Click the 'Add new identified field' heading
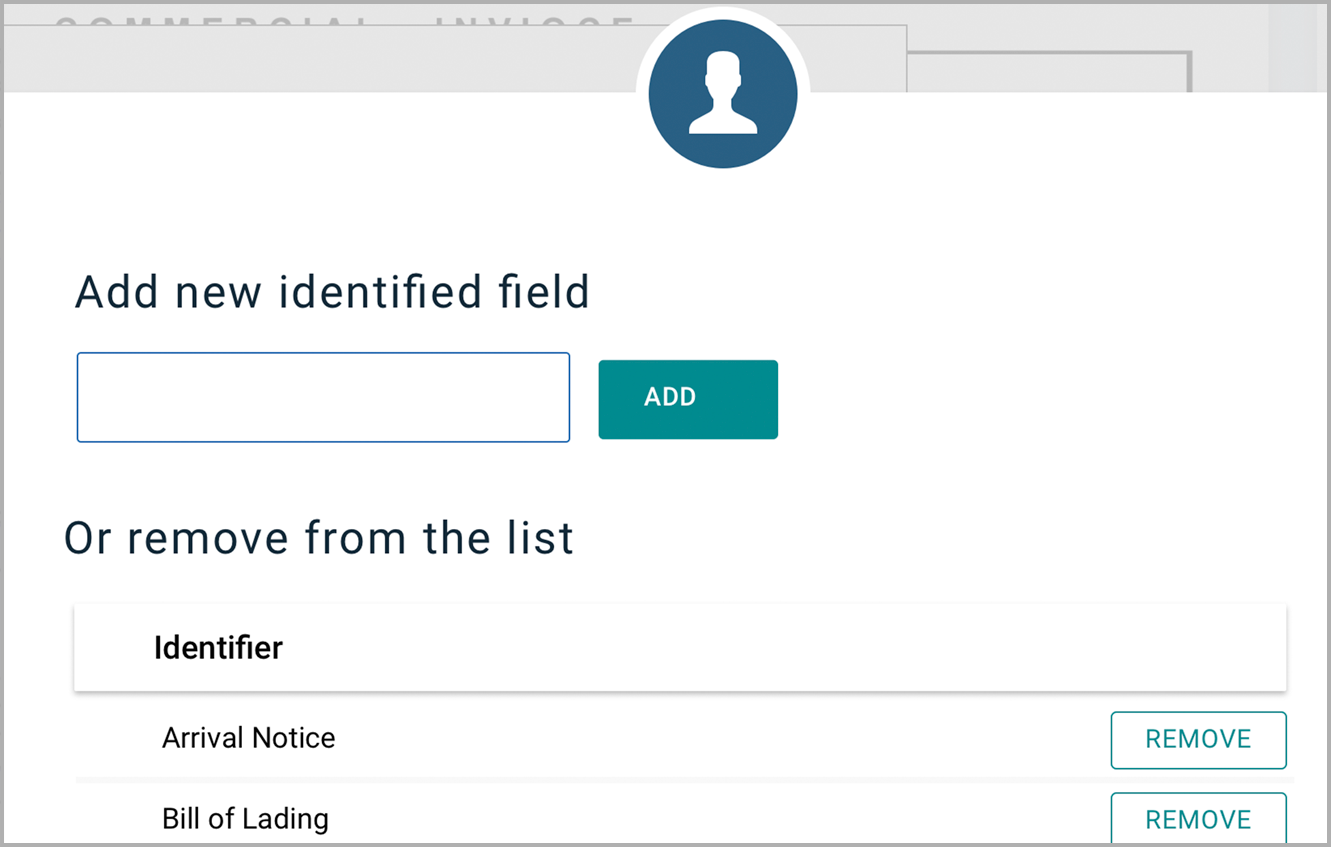This screenshot has height=847, width=1331. 332,292
